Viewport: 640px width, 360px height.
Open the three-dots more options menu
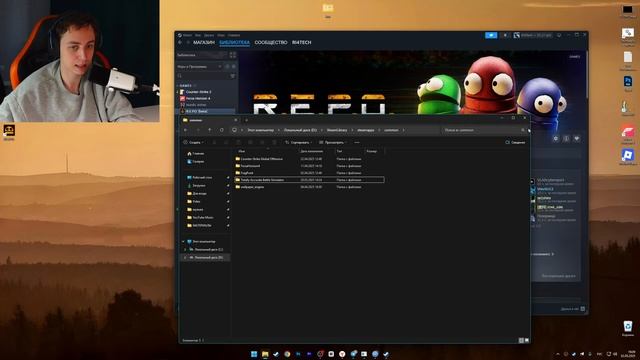357,142
